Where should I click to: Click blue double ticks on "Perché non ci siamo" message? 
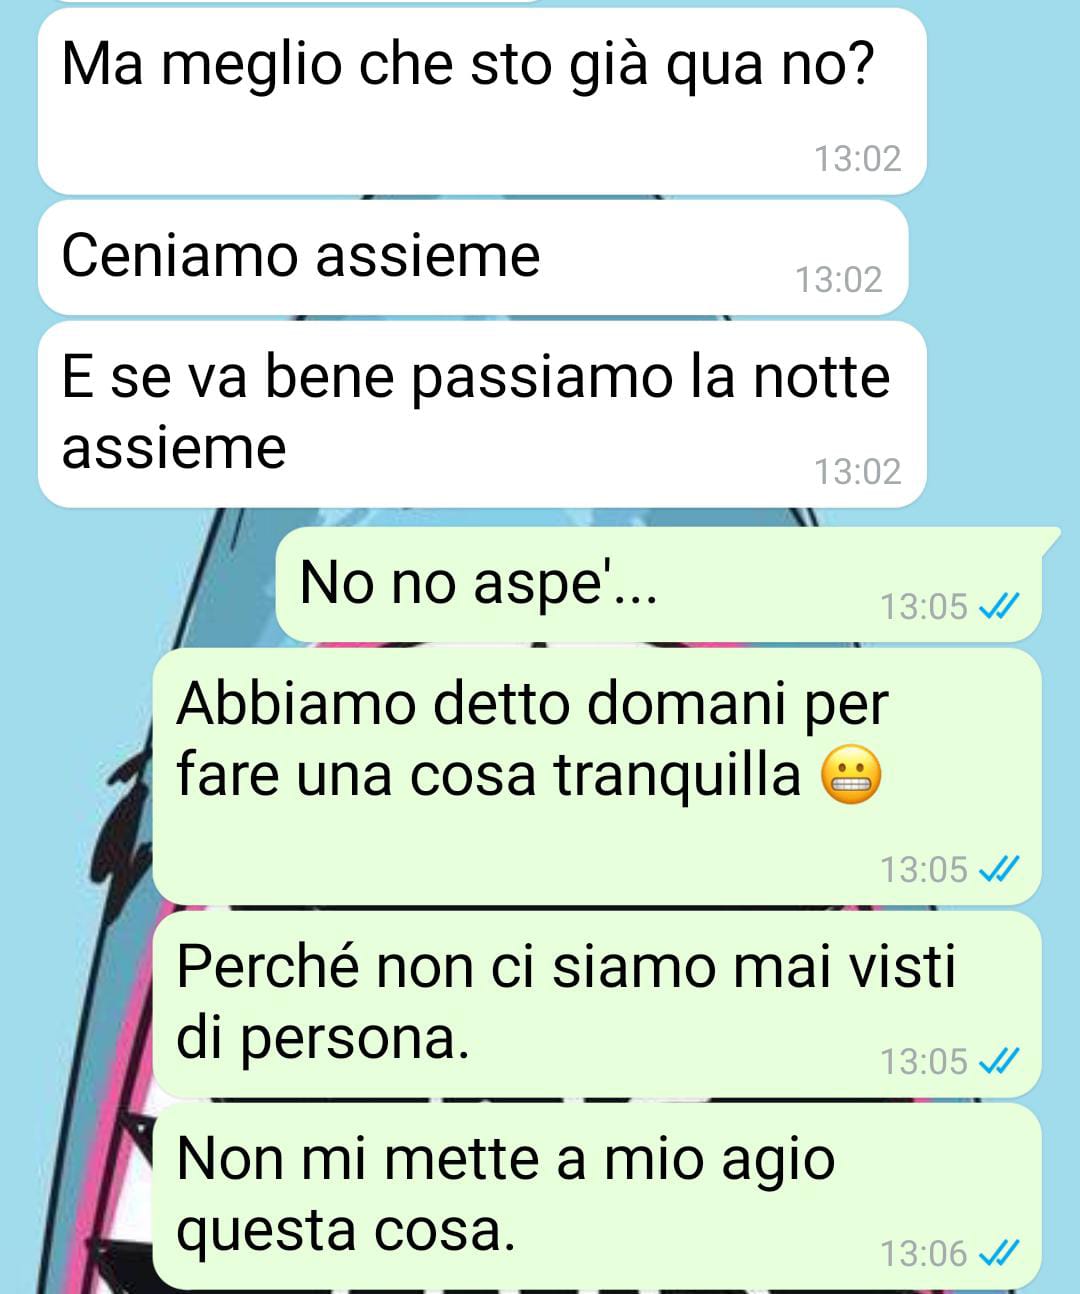click(999, 1061)
